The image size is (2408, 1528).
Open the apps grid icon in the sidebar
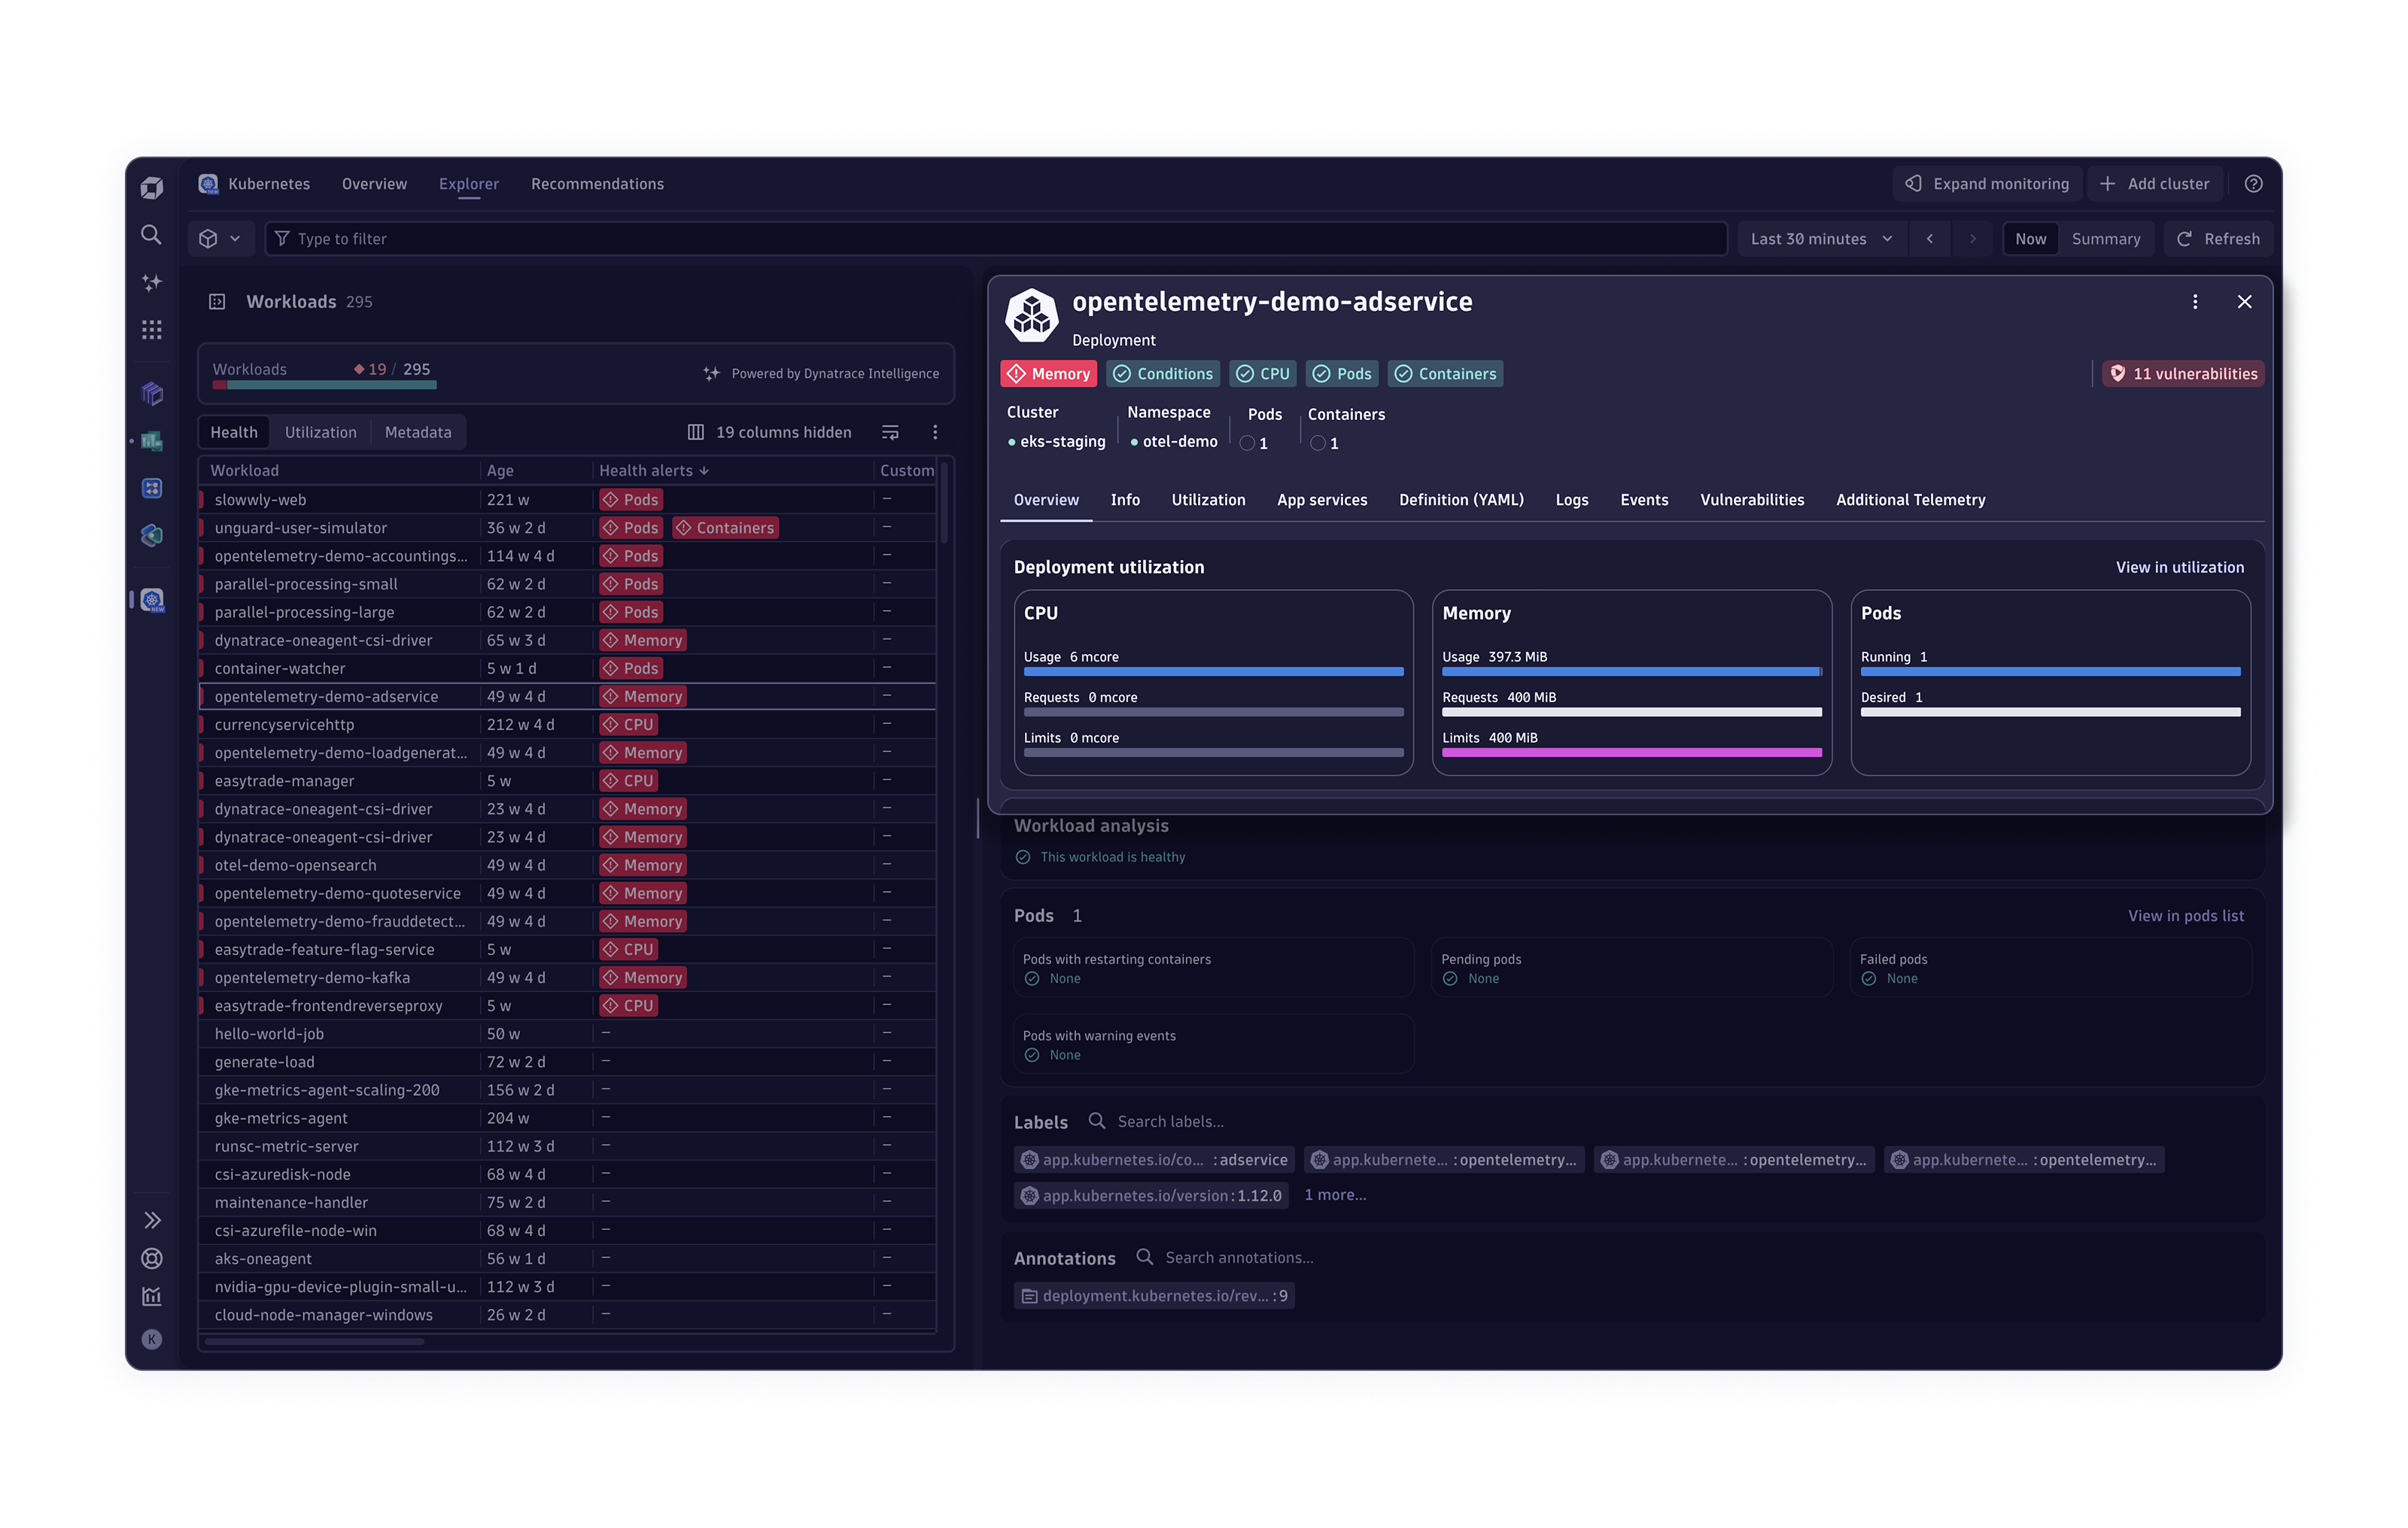(151, 330)
